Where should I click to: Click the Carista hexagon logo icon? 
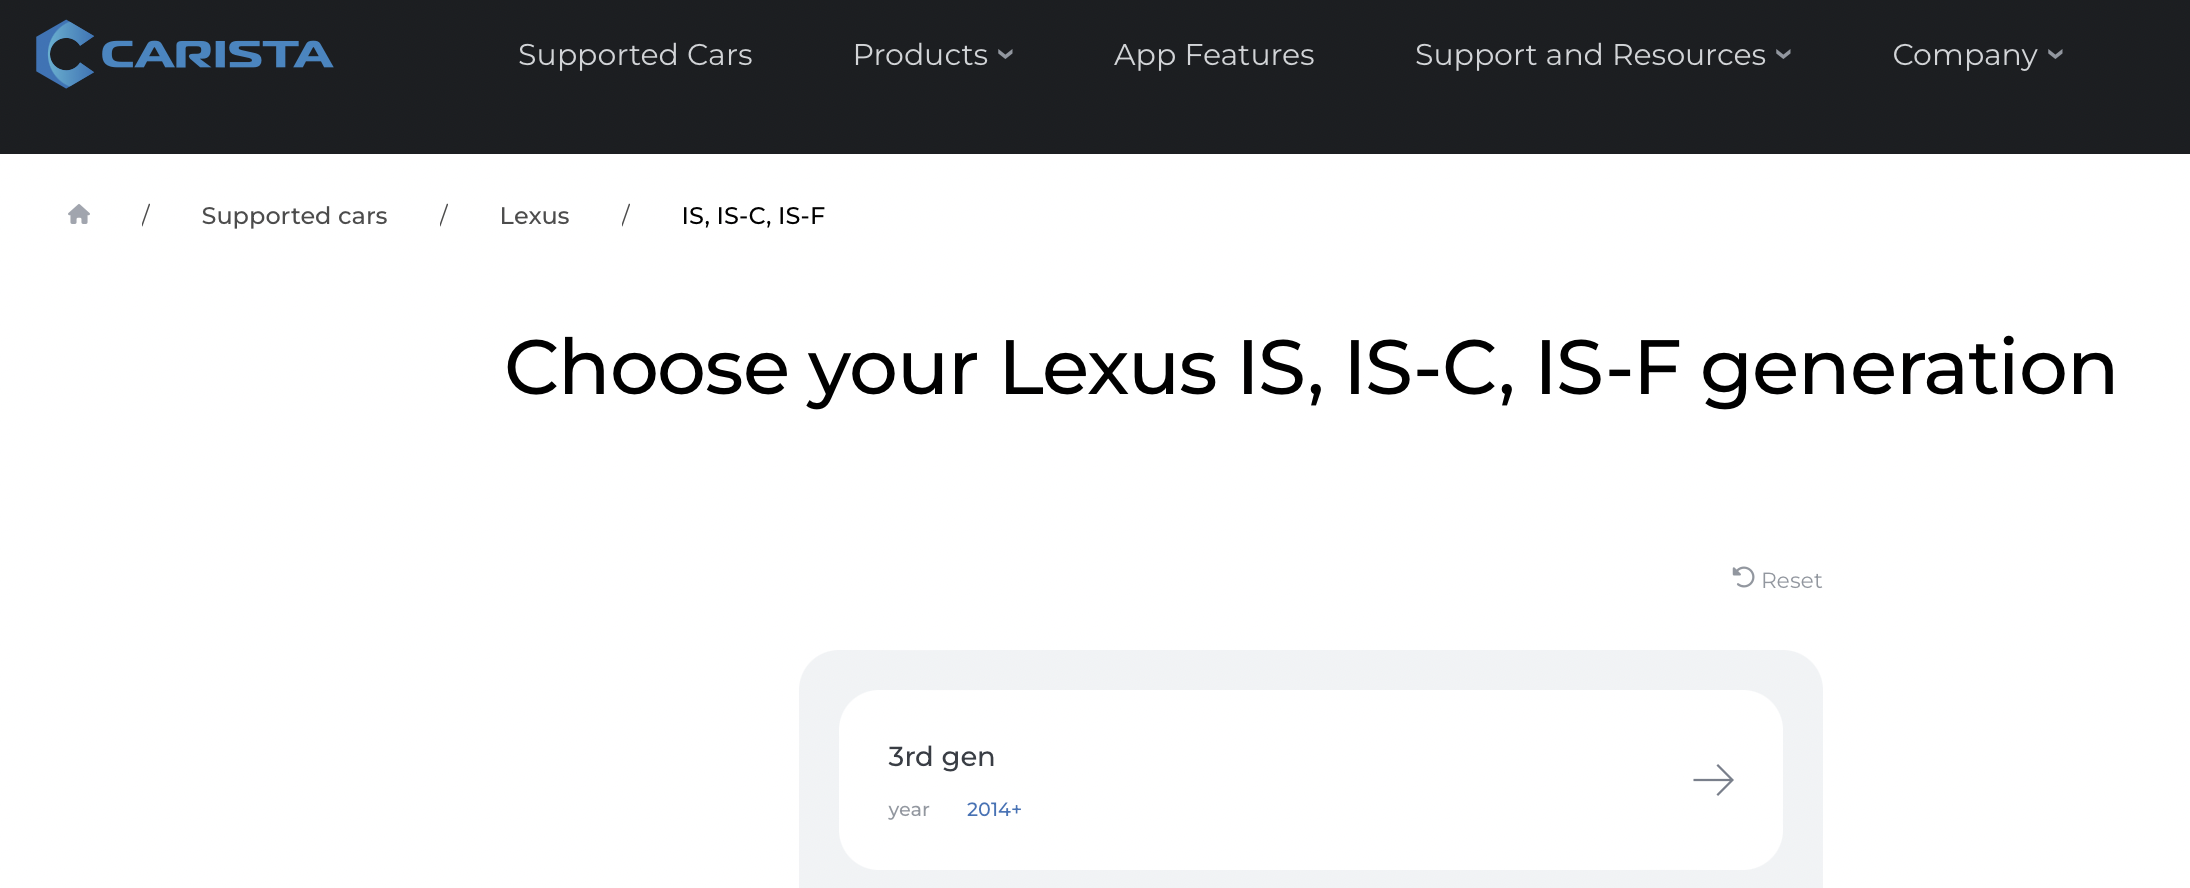[x=63, y=54]
